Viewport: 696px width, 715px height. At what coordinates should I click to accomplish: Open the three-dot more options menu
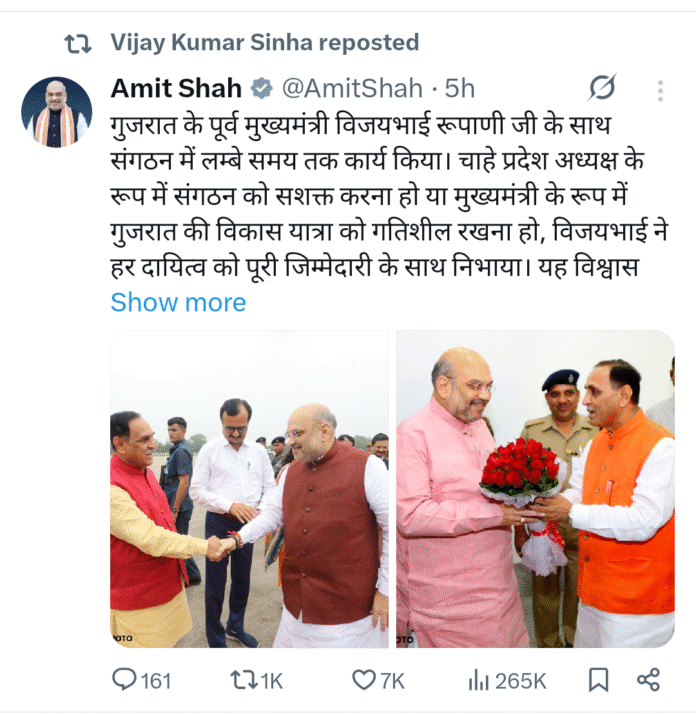click(x=660, y=90)
